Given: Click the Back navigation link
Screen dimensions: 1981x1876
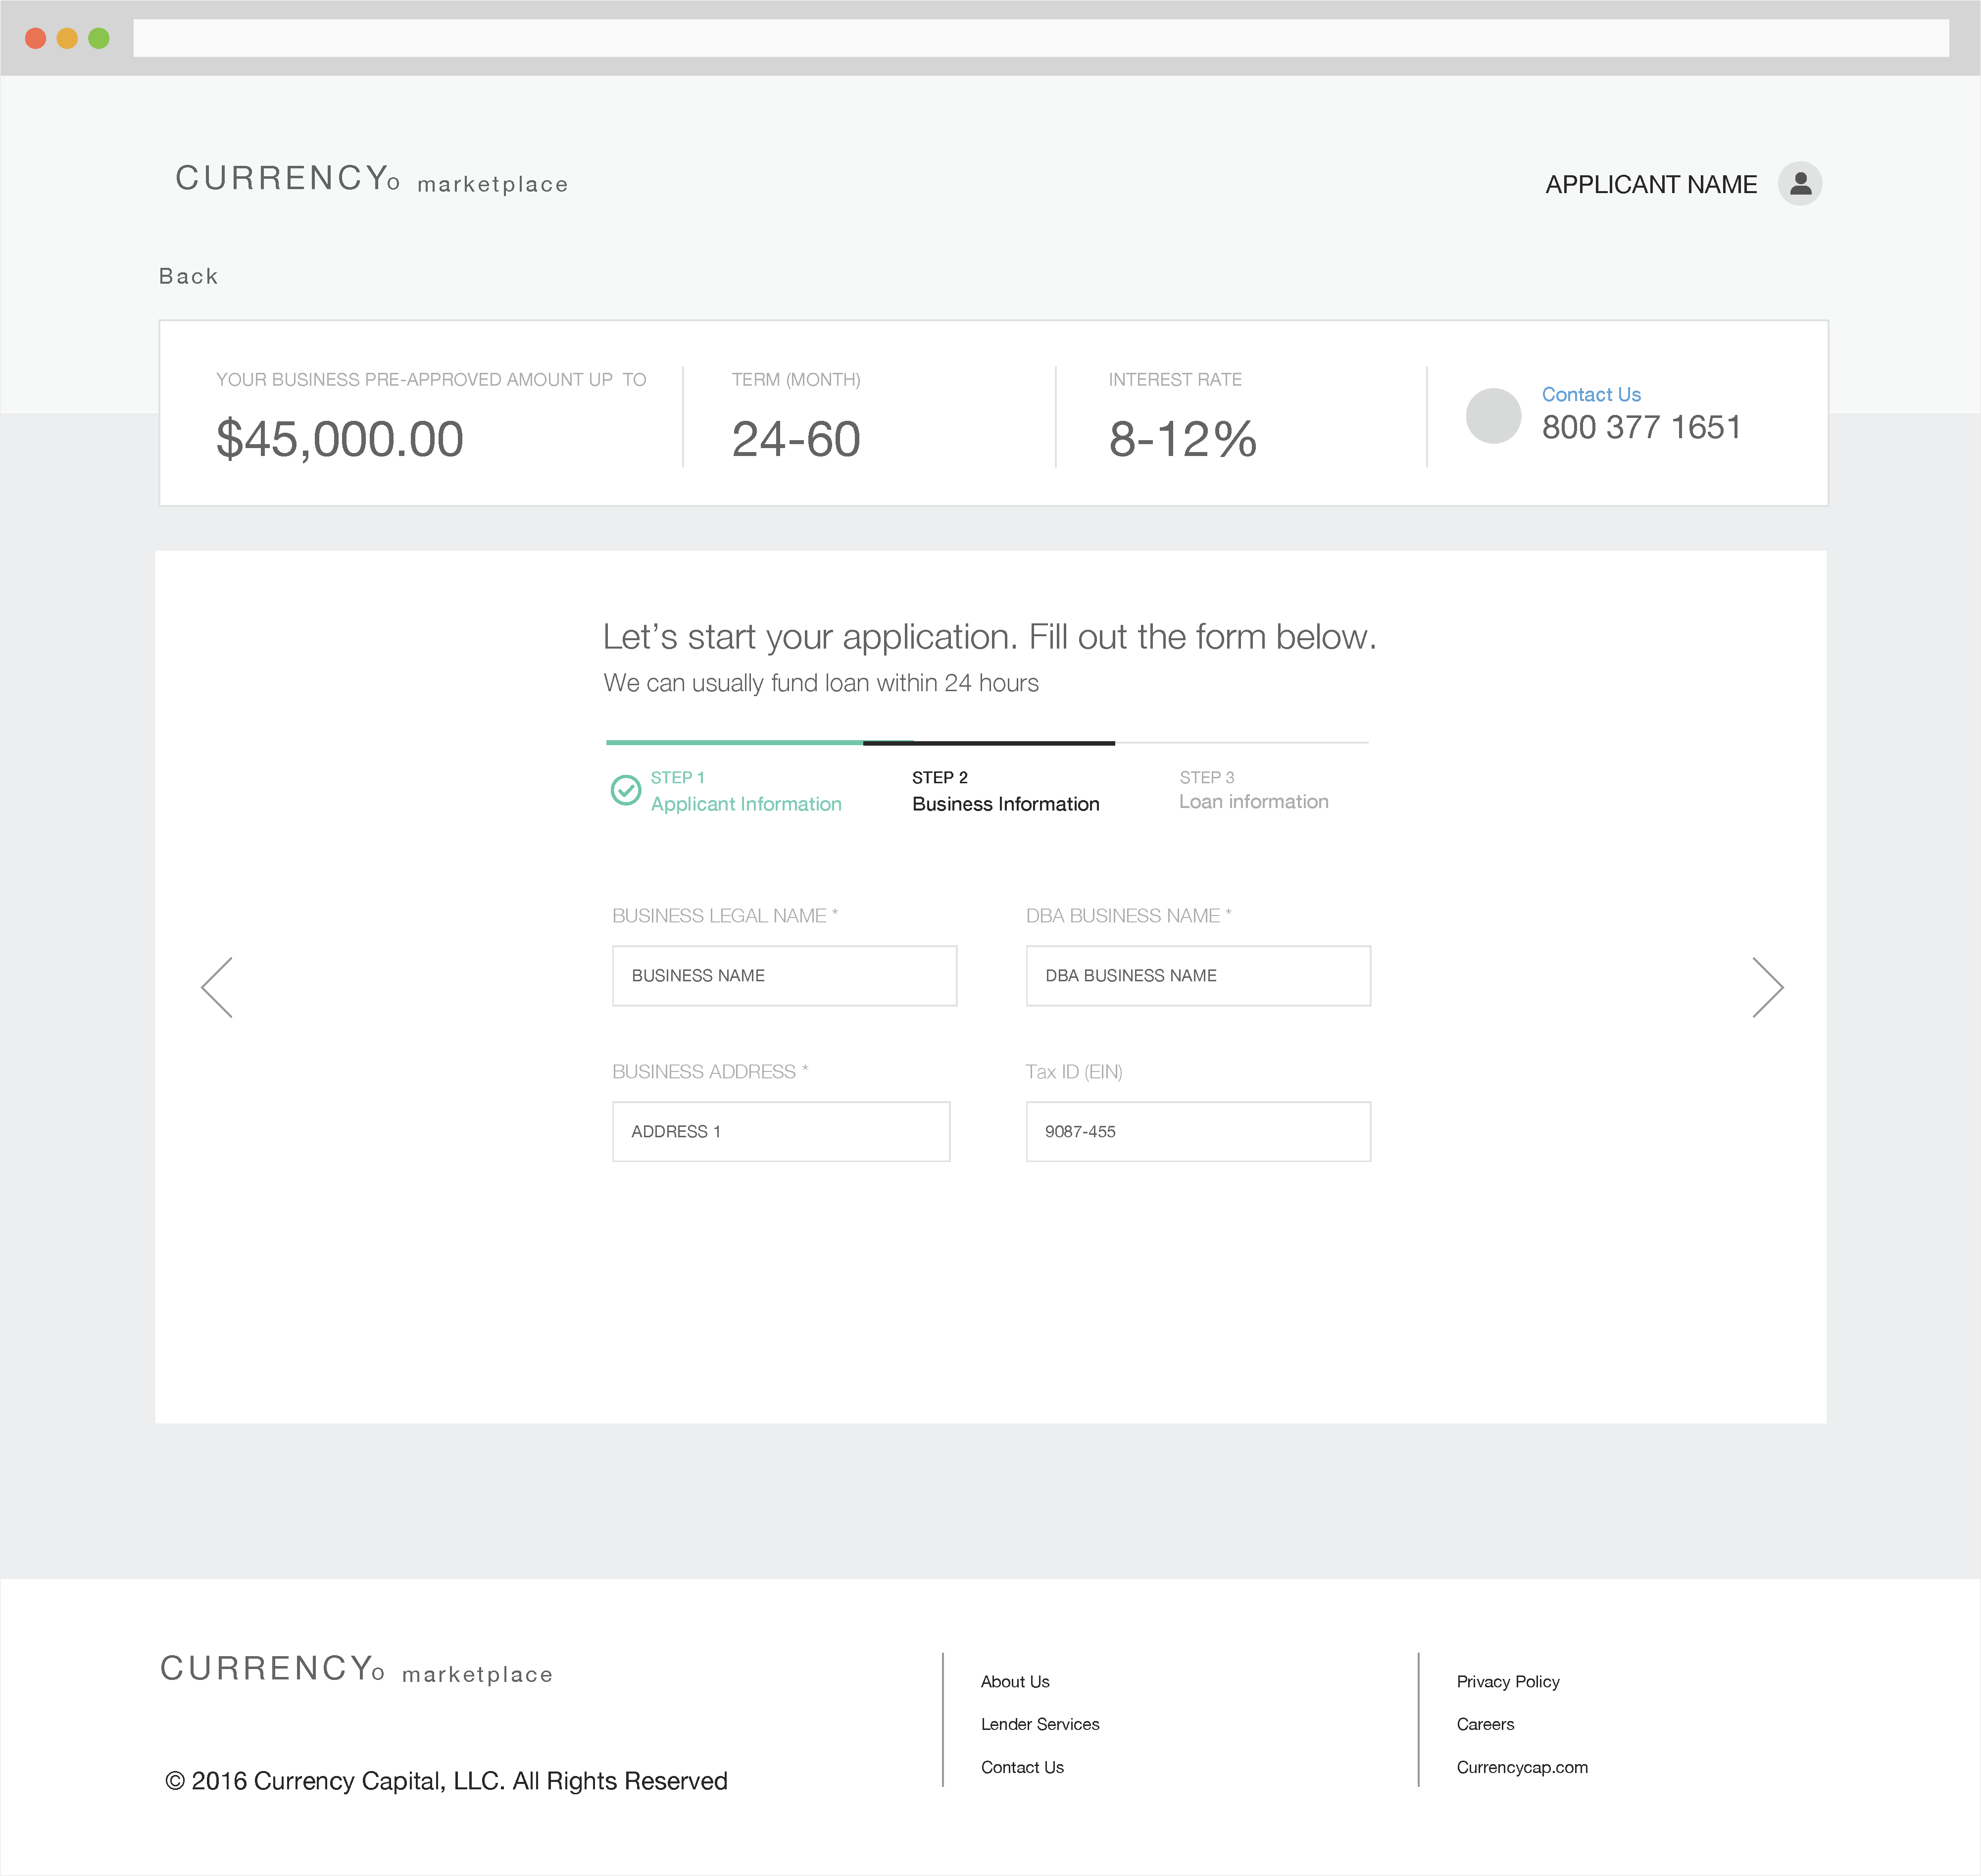Looking at the screenshot, I should [x=189, y=275].
